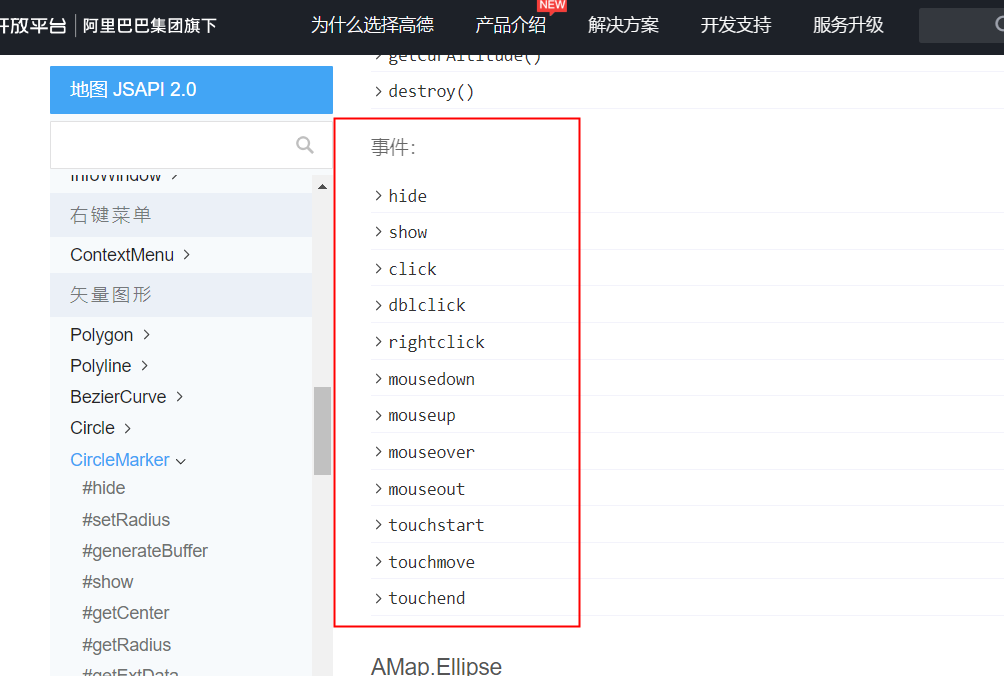The image size is (1004, 676).
Task: Open 开发支持 menu item
Action: tap(736, 25)
